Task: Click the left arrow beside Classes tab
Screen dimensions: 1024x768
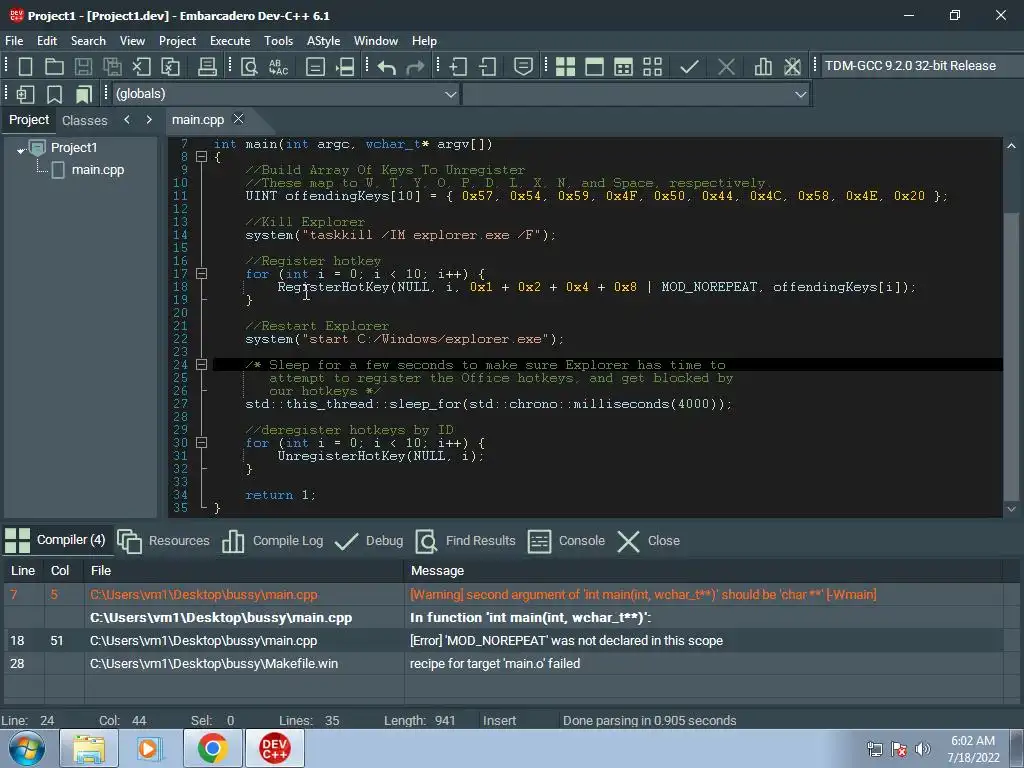Action: coord(127,120)
